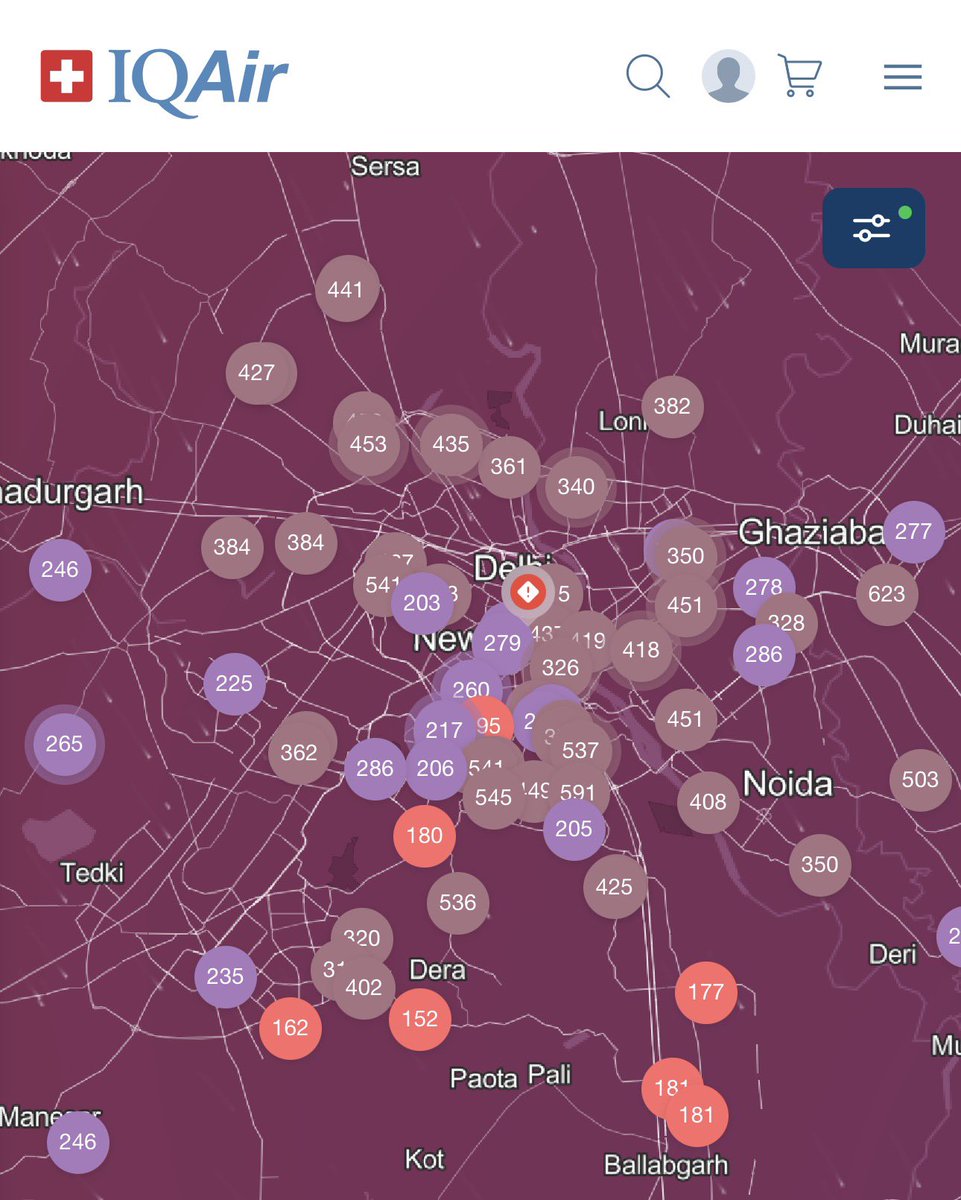Select the 362 air quality marker
The width and height of the screenshot is (961, 1200).
299,753
